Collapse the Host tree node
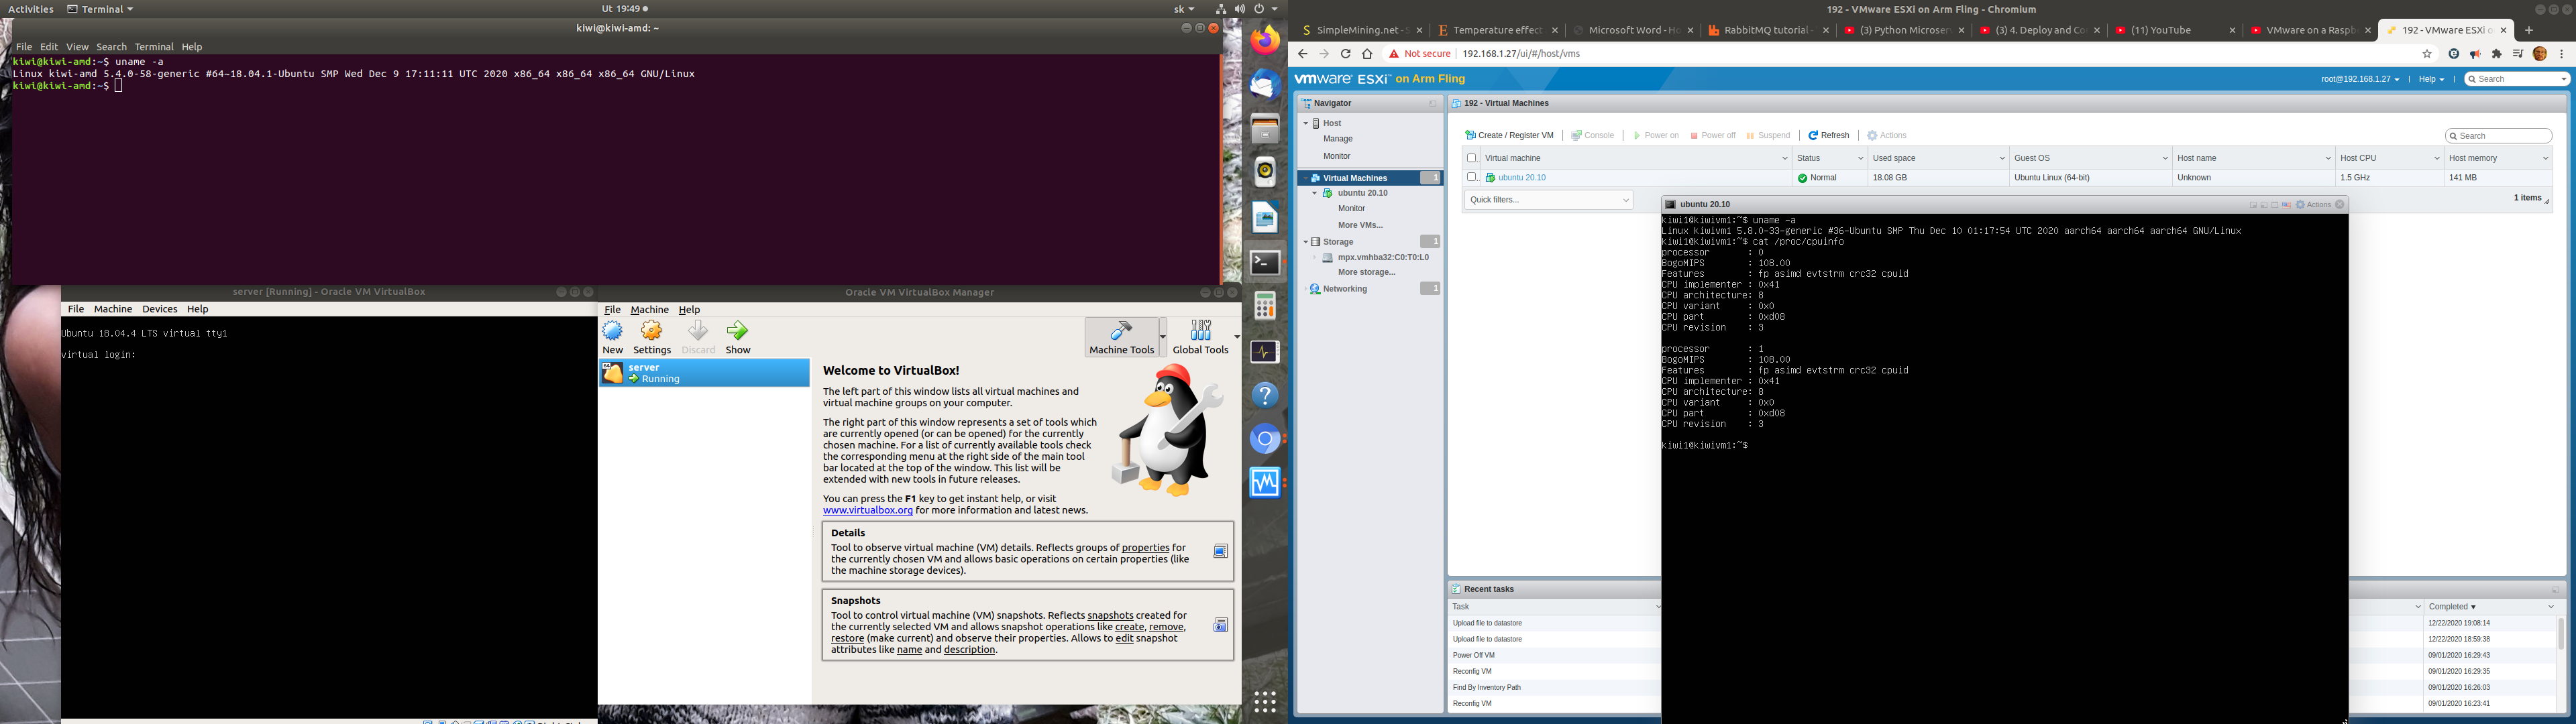 pos(1306,124)
